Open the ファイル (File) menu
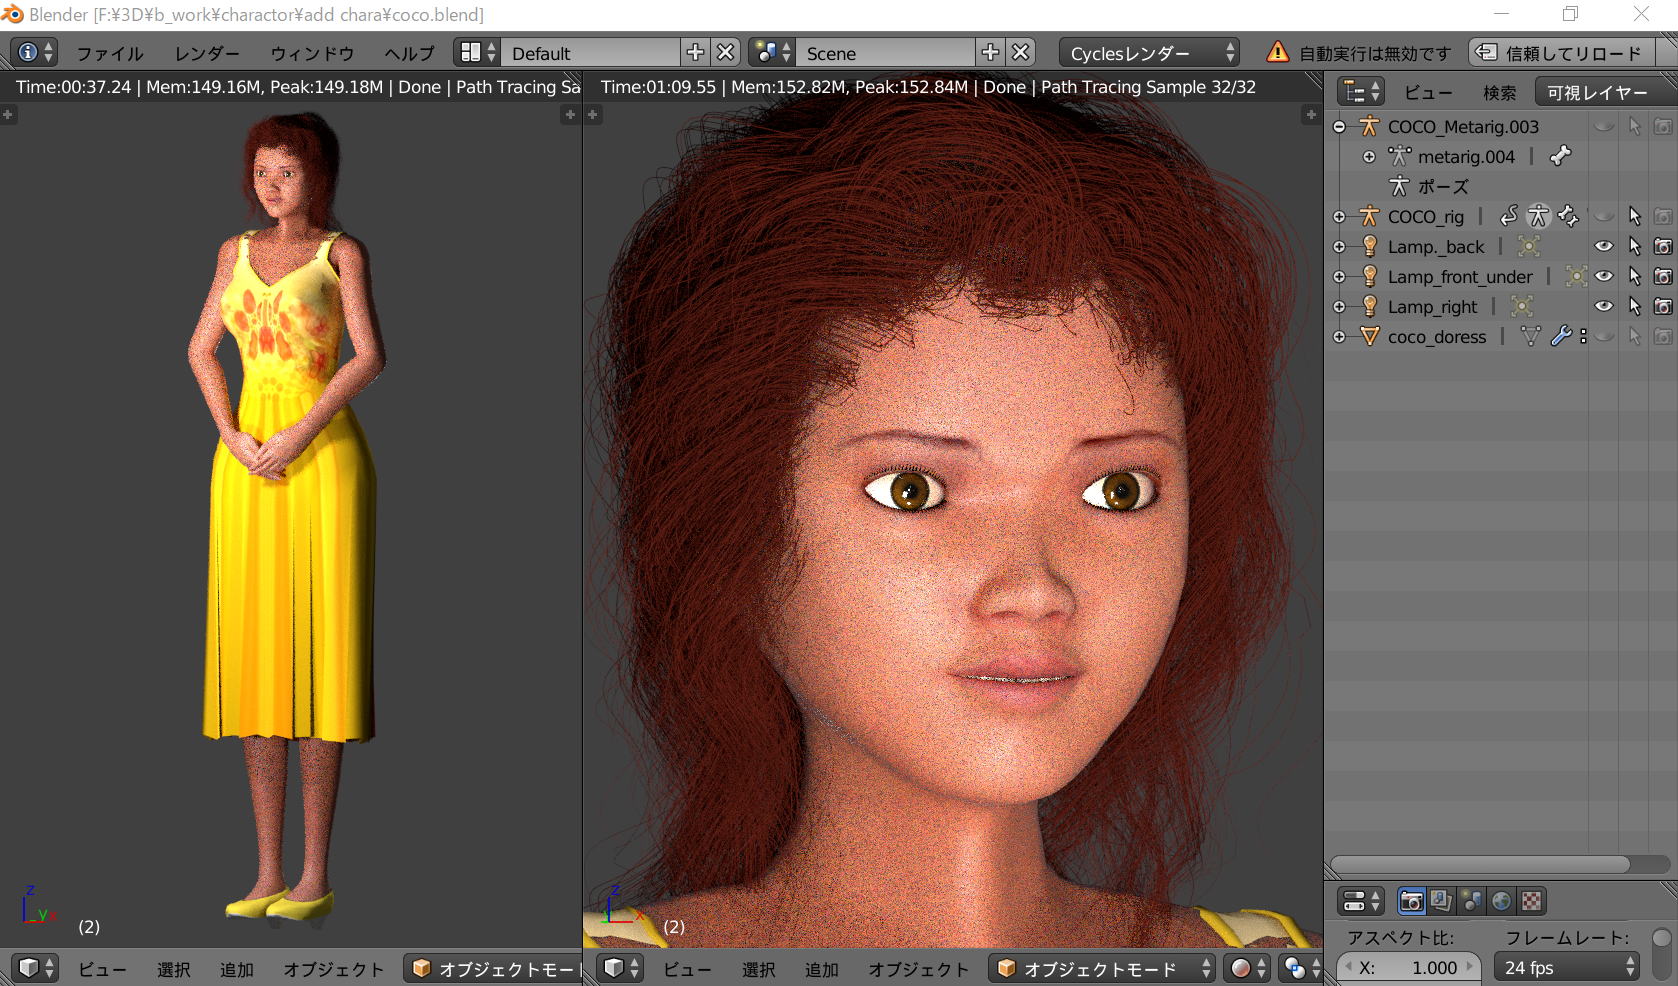Screen dimensions: 1678x986 tap(110, 53)
